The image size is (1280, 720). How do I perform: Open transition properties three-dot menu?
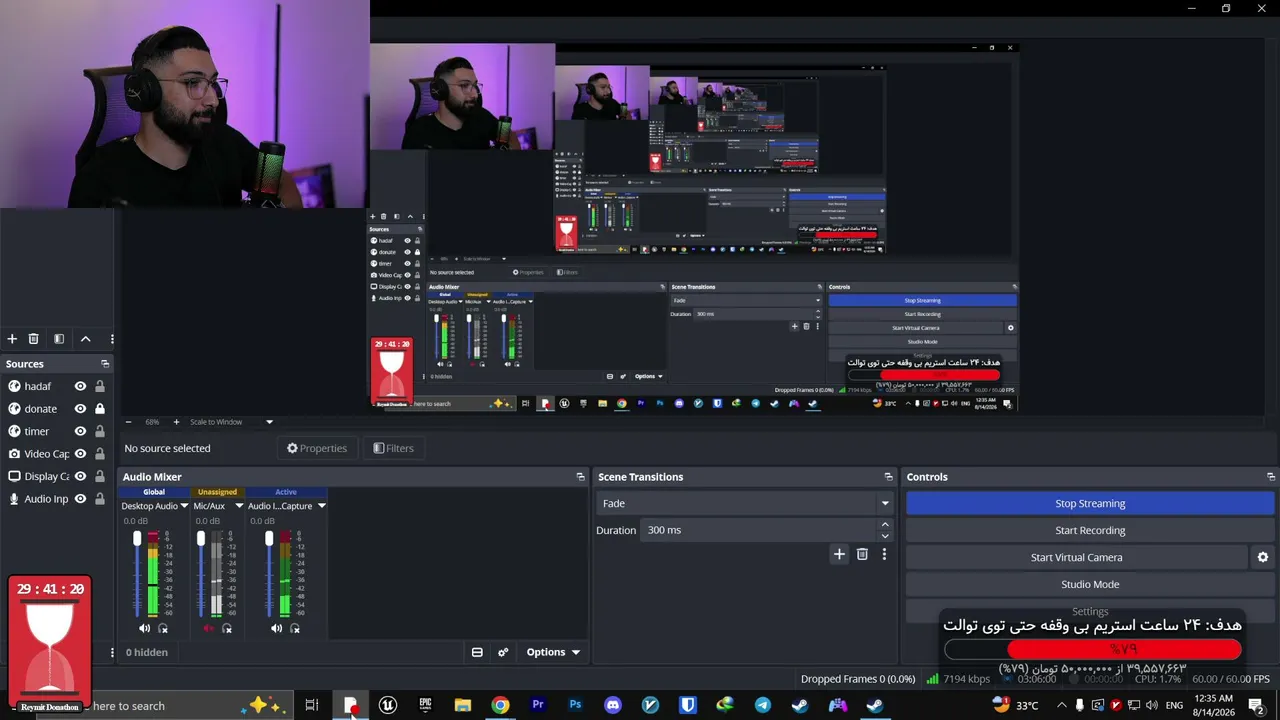(x=884, y=554)
